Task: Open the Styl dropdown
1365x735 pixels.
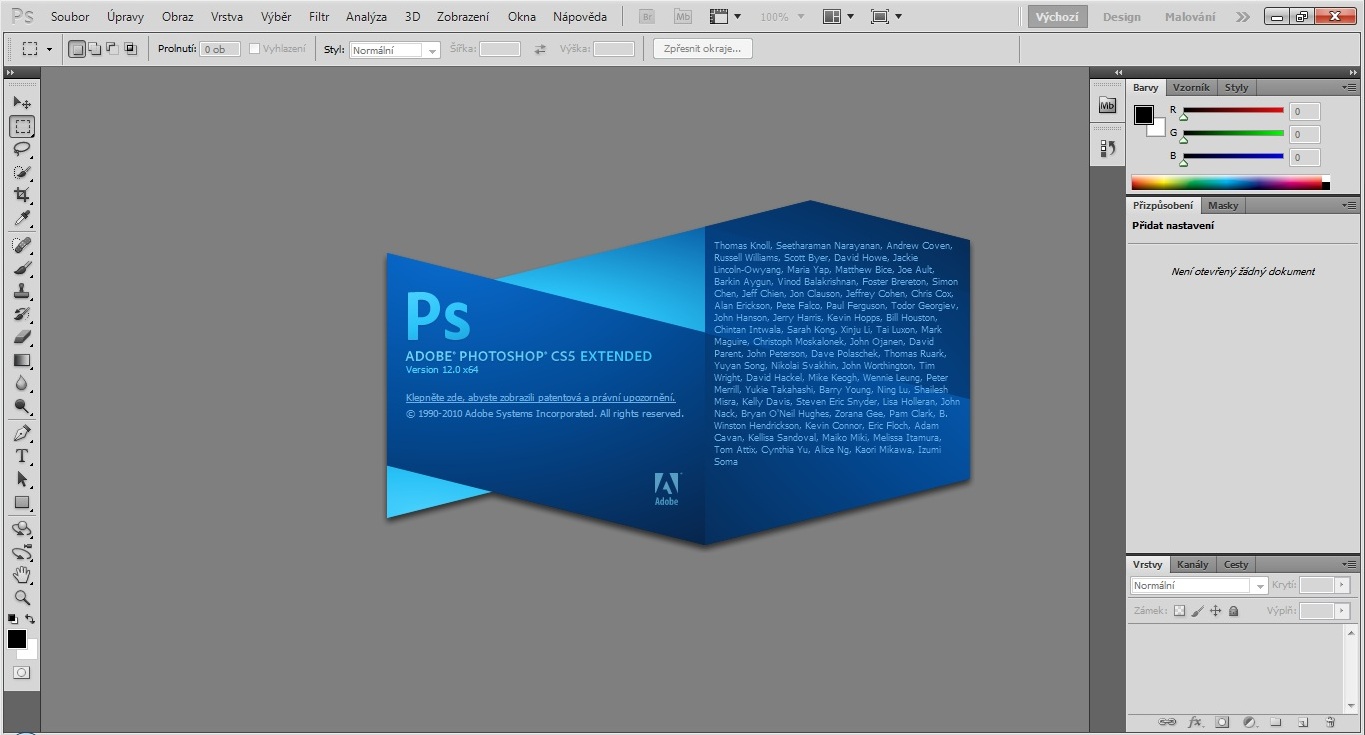Action: 395,50
